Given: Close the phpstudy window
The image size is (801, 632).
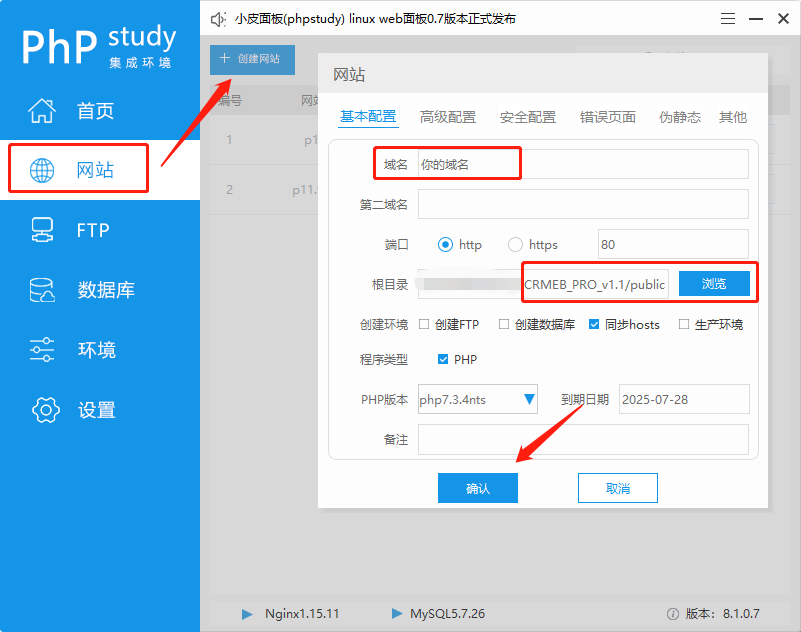Looking at the screenshot, I should point(783,19).
